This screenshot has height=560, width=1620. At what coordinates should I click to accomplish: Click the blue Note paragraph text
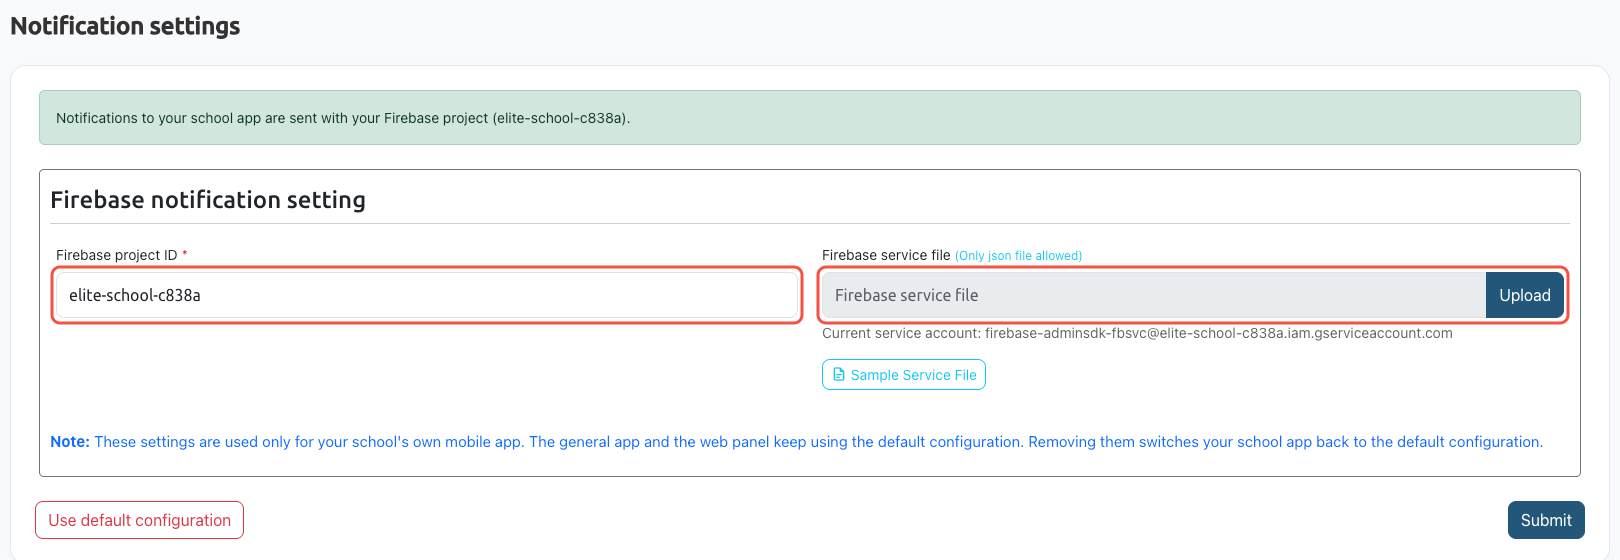(x=796, y=442)
